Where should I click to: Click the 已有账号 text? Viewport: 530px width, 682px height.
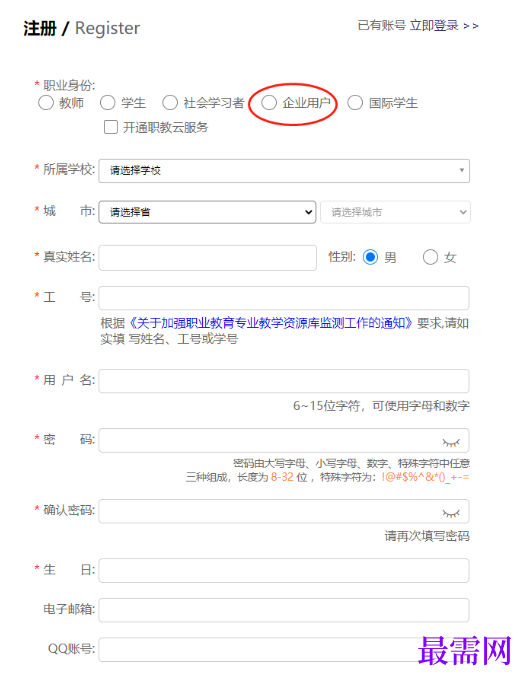381,26
